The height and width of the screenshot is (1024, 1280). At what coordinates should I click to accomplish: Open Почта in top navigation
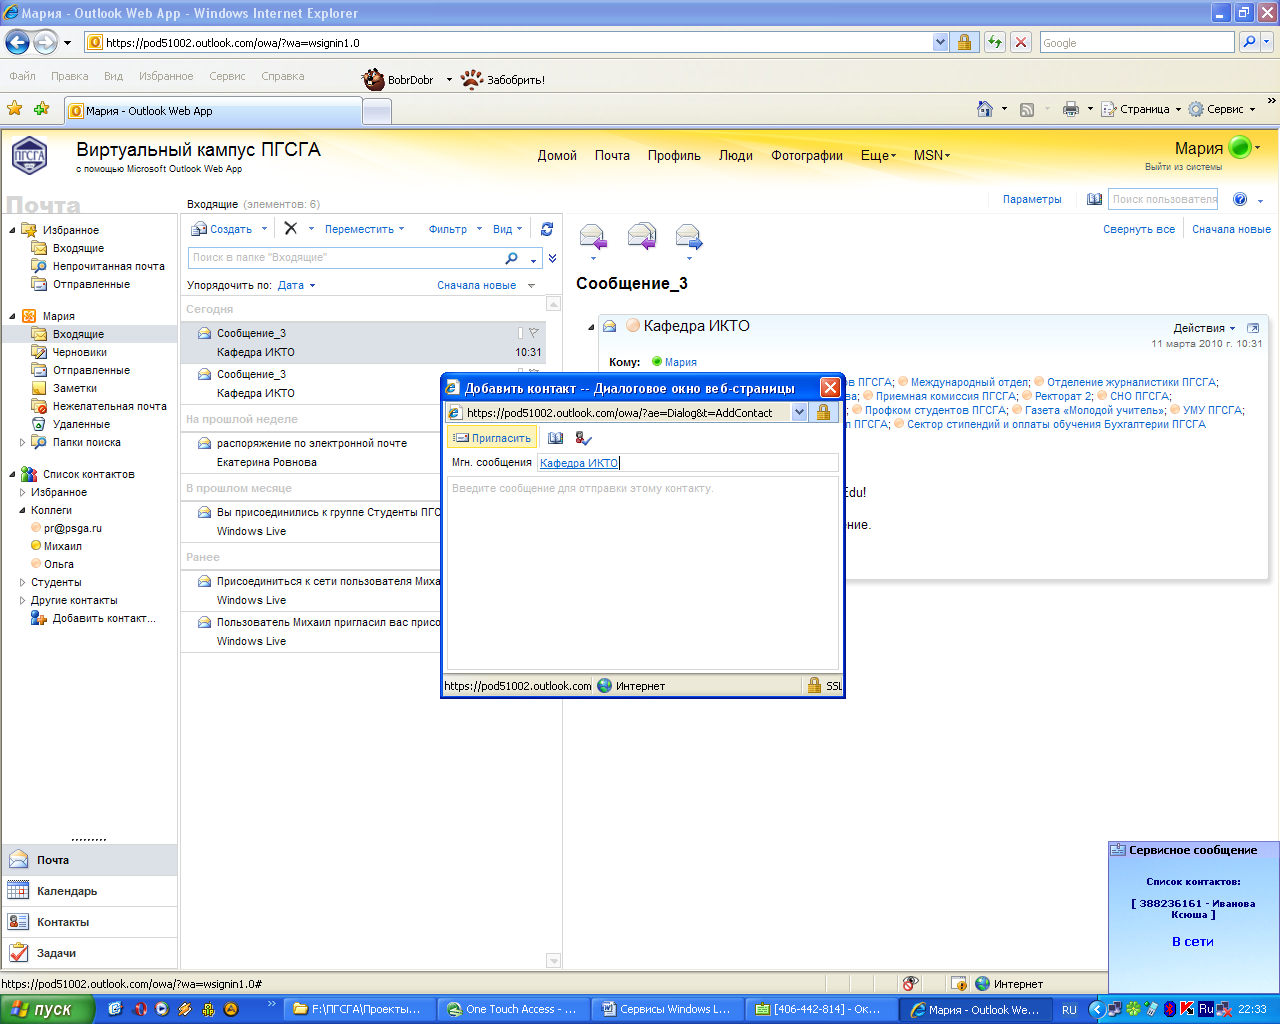tap(612, 155)
